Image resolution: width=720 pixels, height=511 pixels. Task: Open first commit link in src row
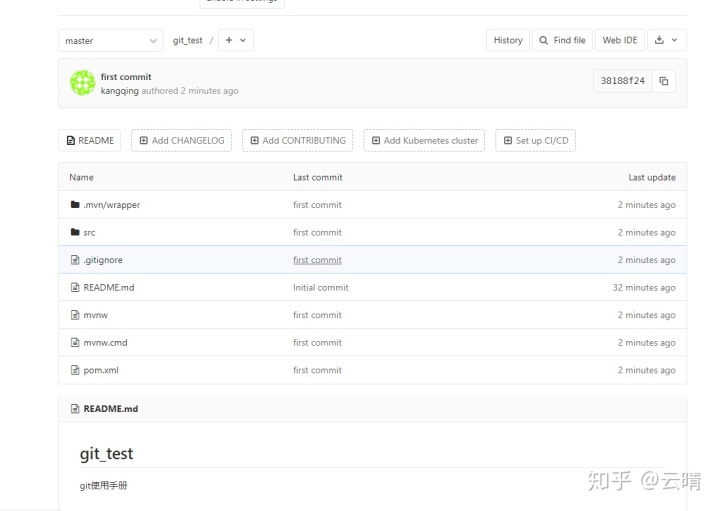point(317,232)
